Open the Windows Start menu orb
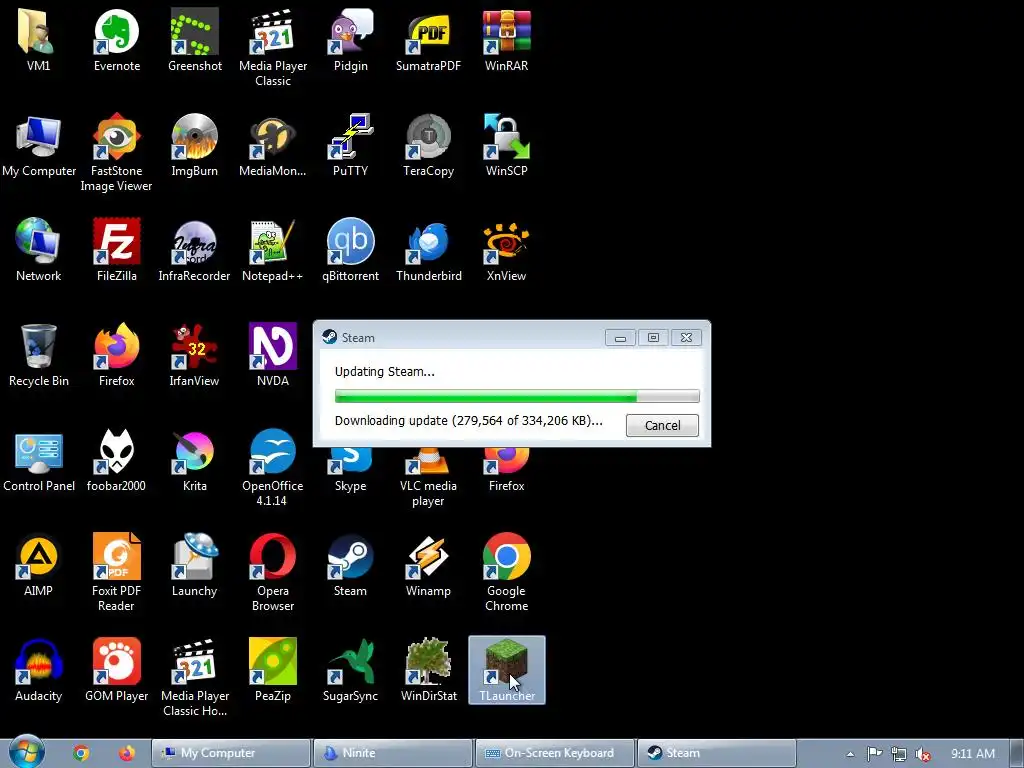Image resolution: width=1024 pixels, height=768 pixels. click(x=26, y=752)
